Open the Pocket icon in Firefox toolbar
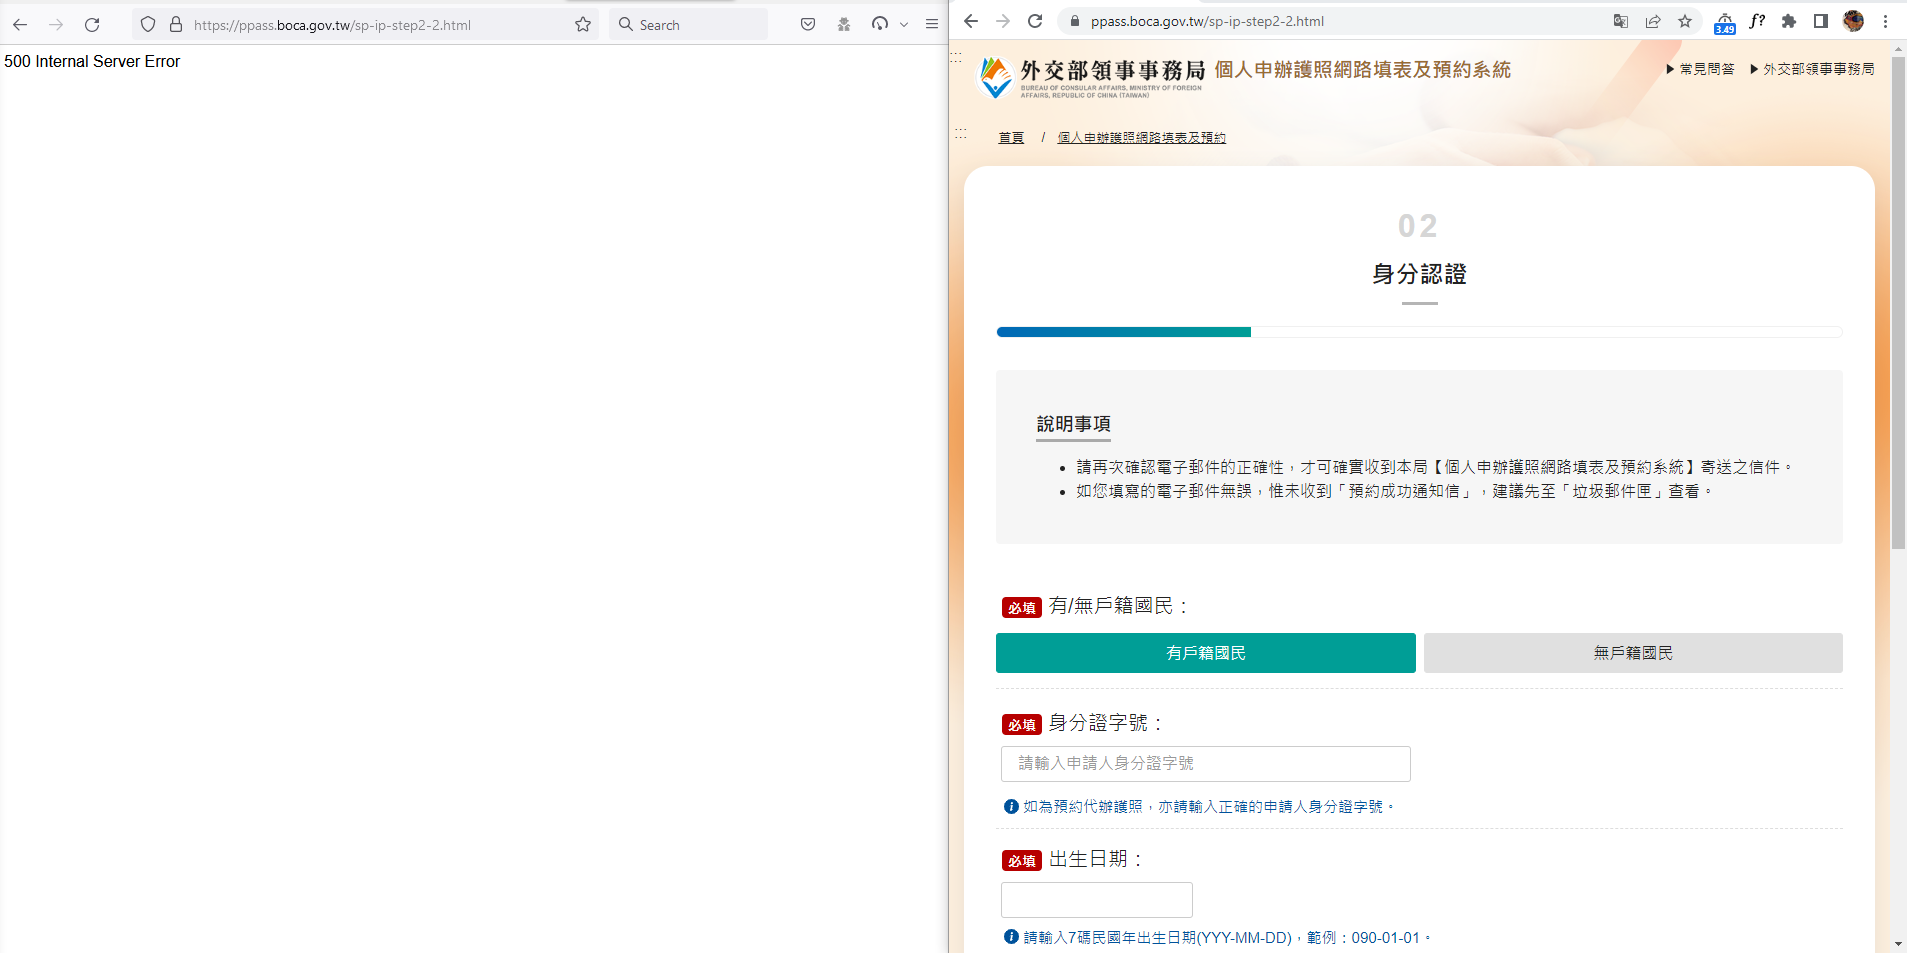Image resolution: width=1907 pixels, height=953 pixels. click(808, 24)
